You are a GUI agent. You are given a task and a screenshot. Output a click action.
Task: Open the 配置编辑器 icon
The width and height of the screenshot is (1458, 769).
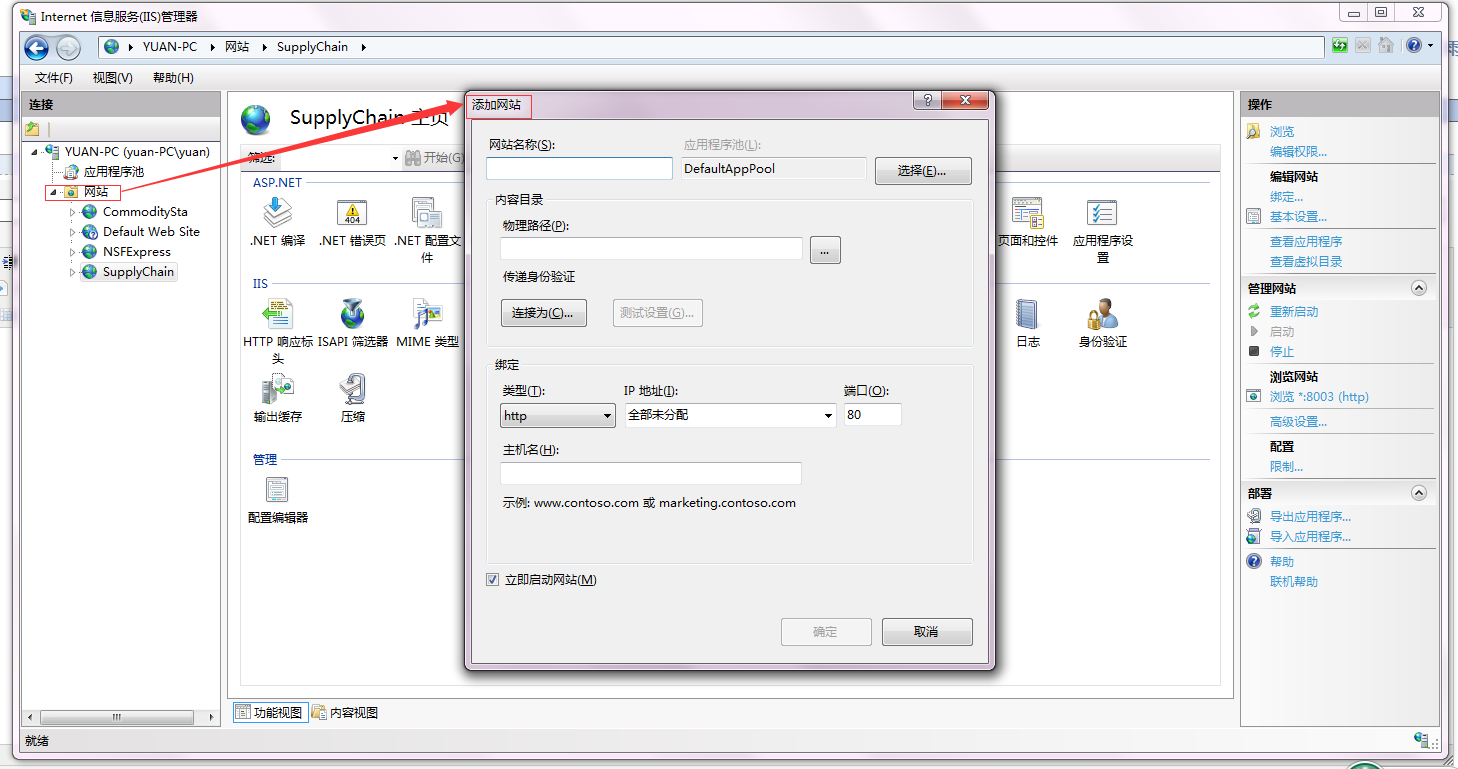277,489
